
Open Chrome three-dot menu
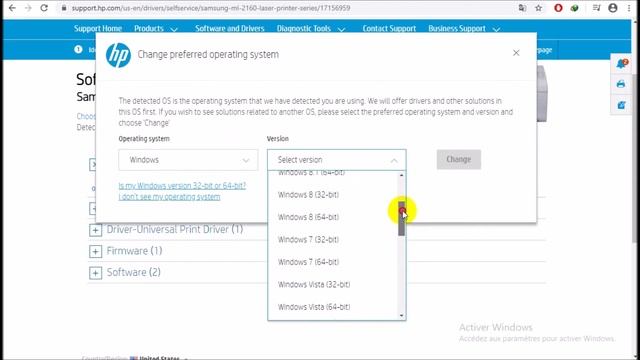pos(629,8)
